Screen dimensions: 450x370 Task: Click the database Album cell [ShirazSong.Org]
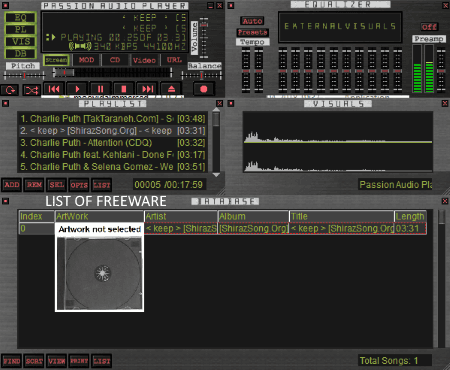(x=254, y=229)
